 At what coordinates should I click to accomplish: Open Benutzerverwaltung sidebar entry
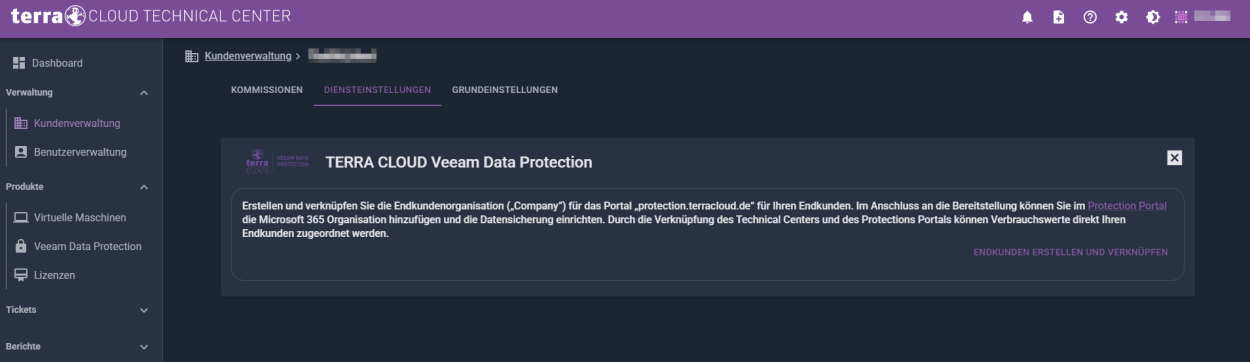[81, 152]
